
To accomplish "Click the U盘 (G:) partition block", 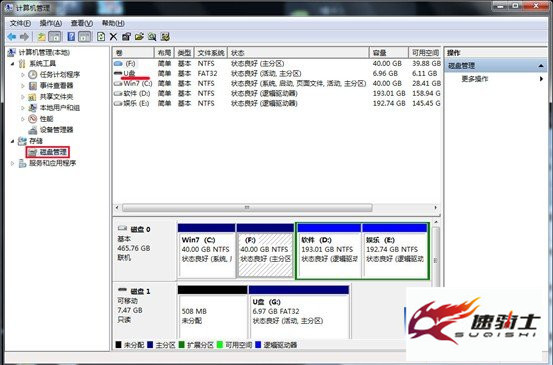I will [x=299, y=312].
